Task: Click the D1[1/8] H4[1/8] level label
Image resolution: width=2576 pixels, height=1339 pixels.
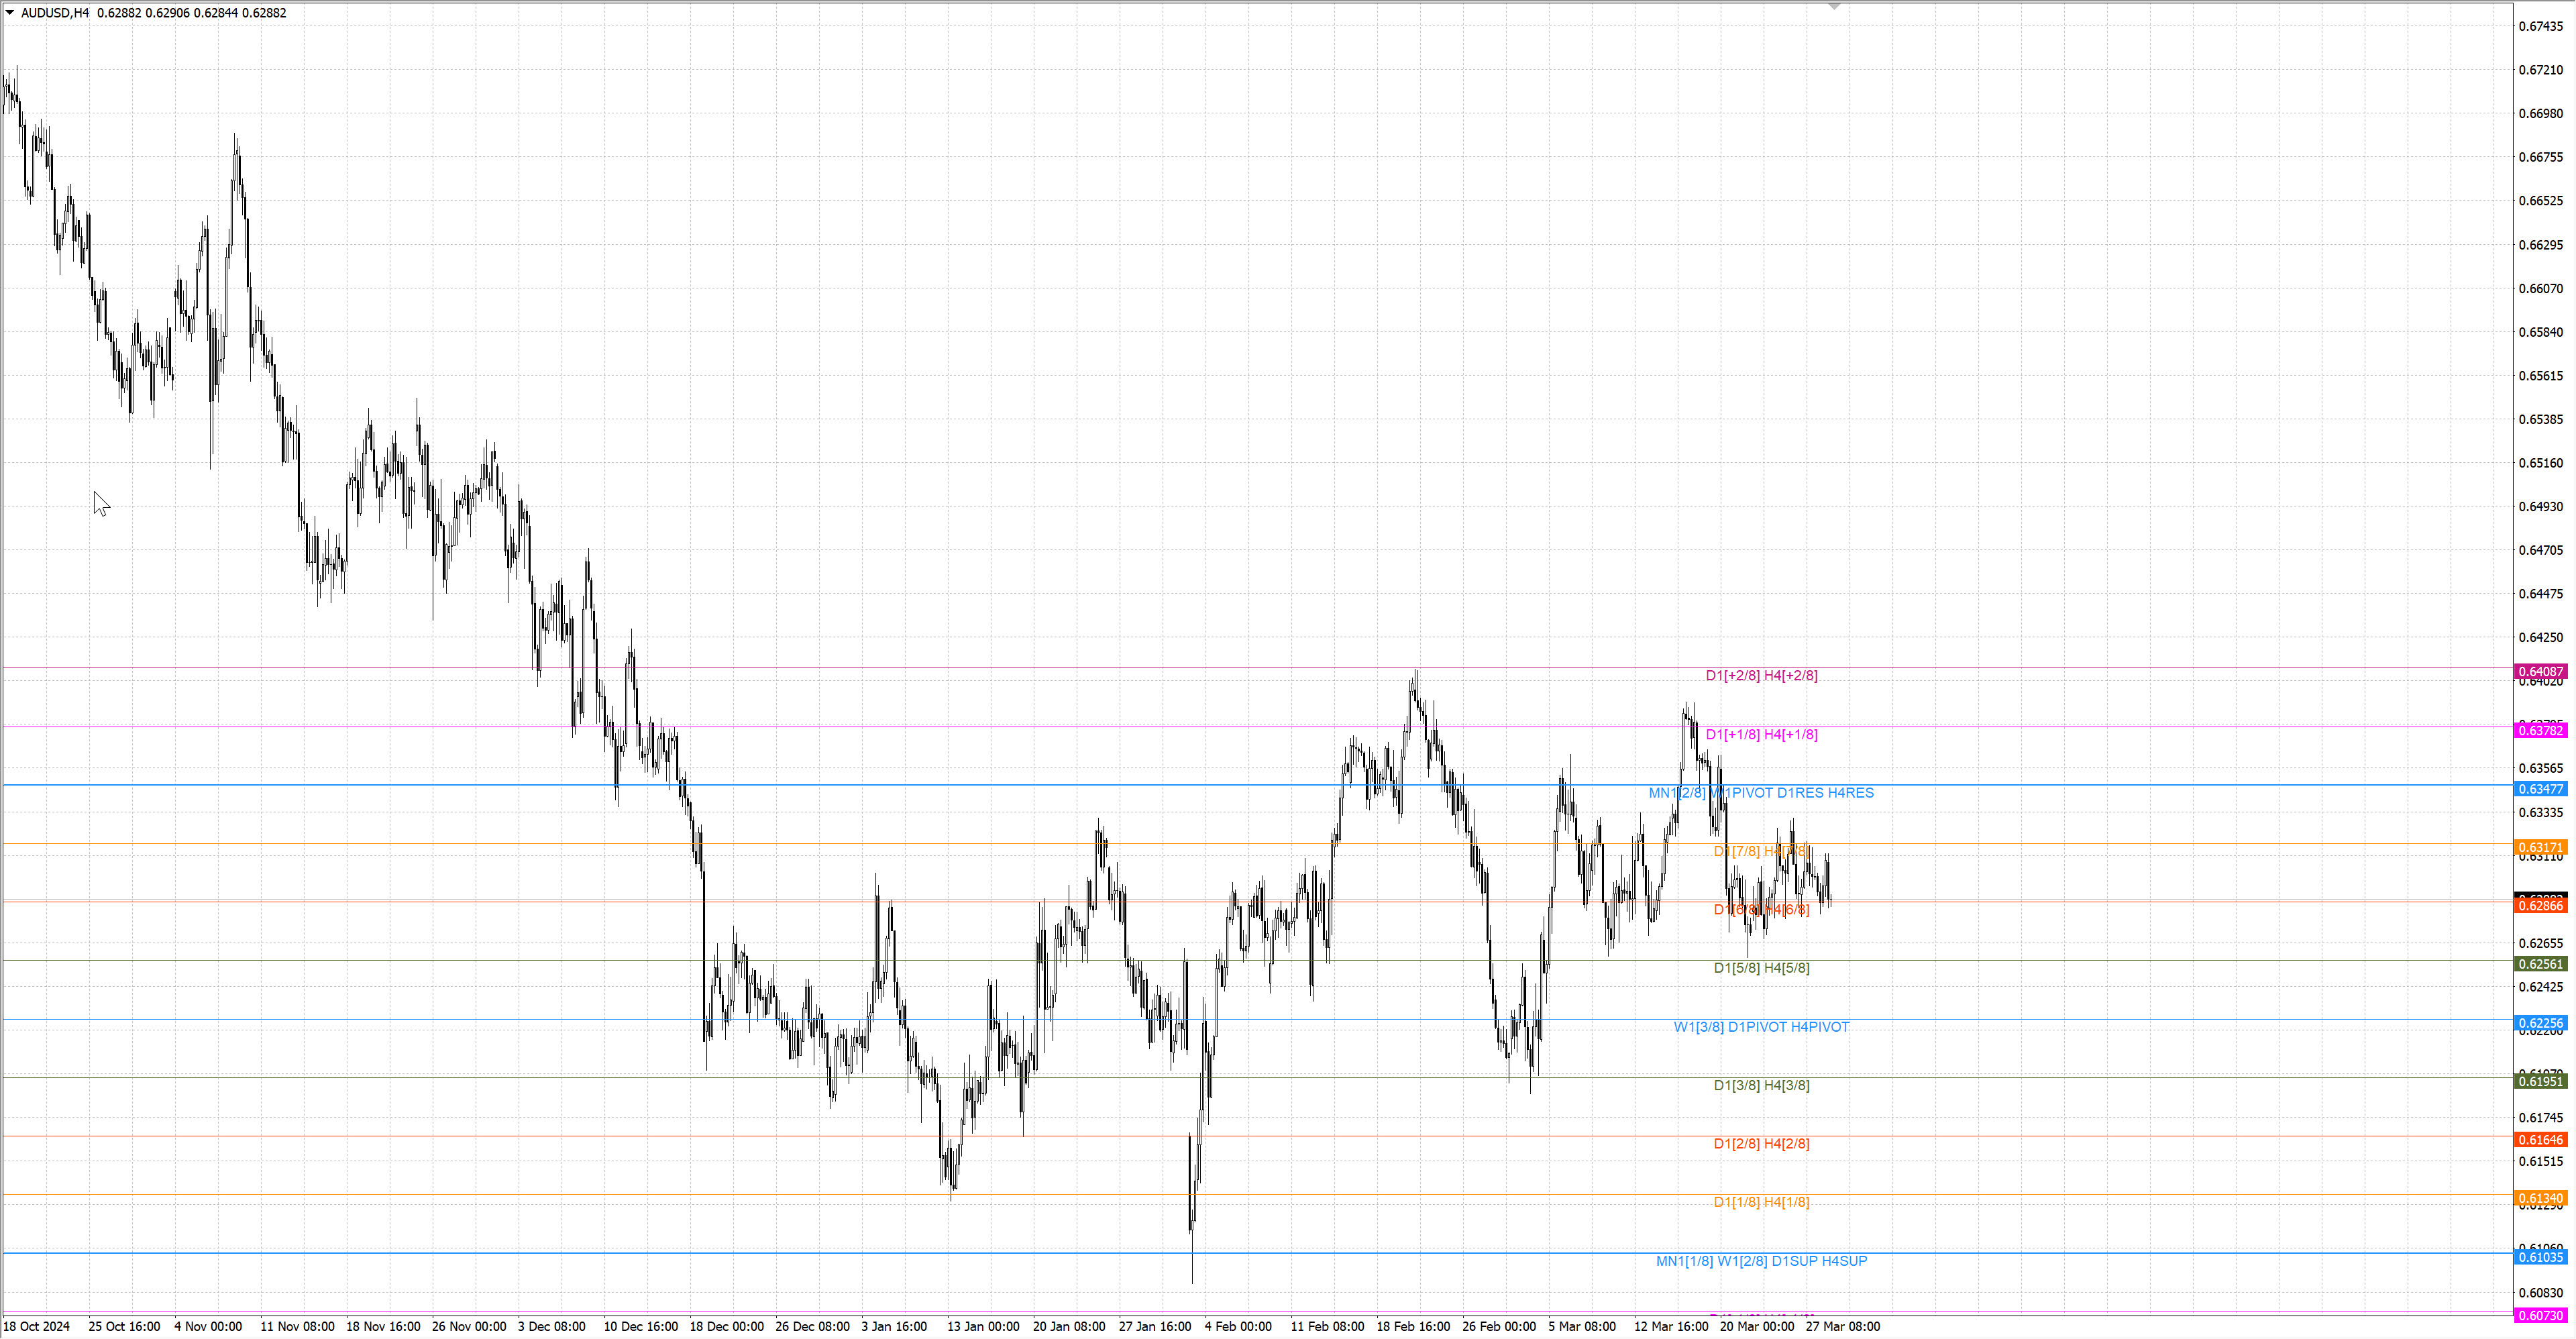Action: tap(1761, 1202)
